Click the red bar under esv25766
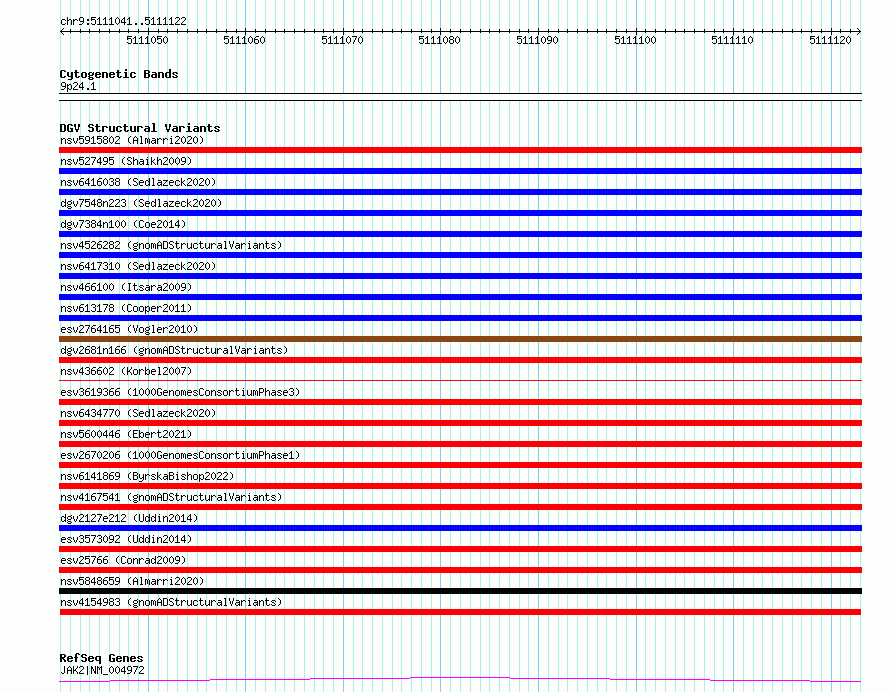This screenshot has height=692, width=890. 460,570
